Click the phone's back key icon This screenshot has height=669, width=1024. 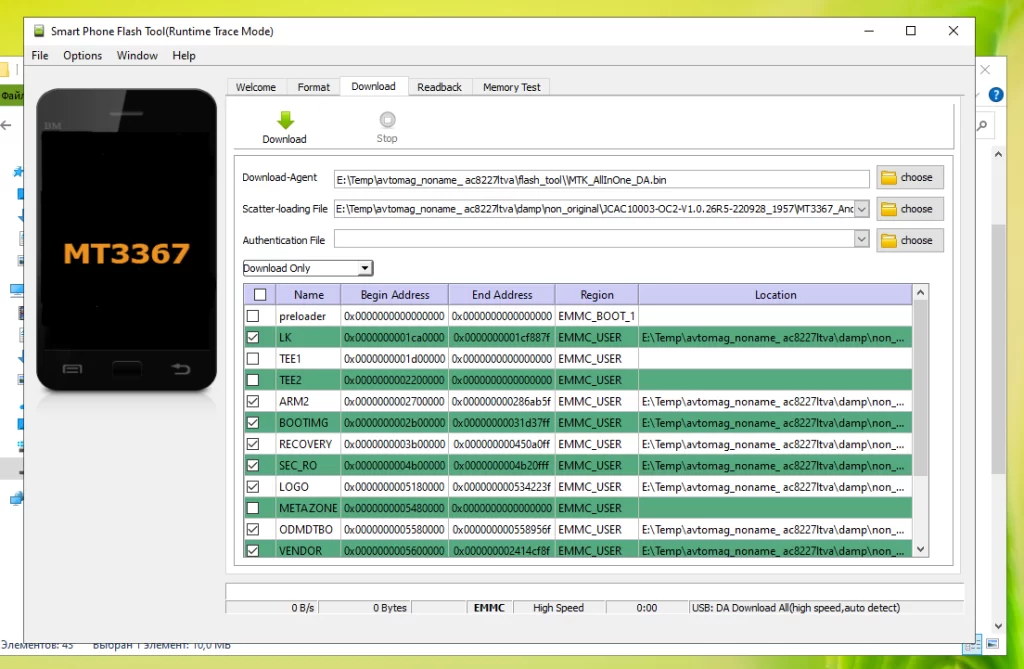click(181, 369)
